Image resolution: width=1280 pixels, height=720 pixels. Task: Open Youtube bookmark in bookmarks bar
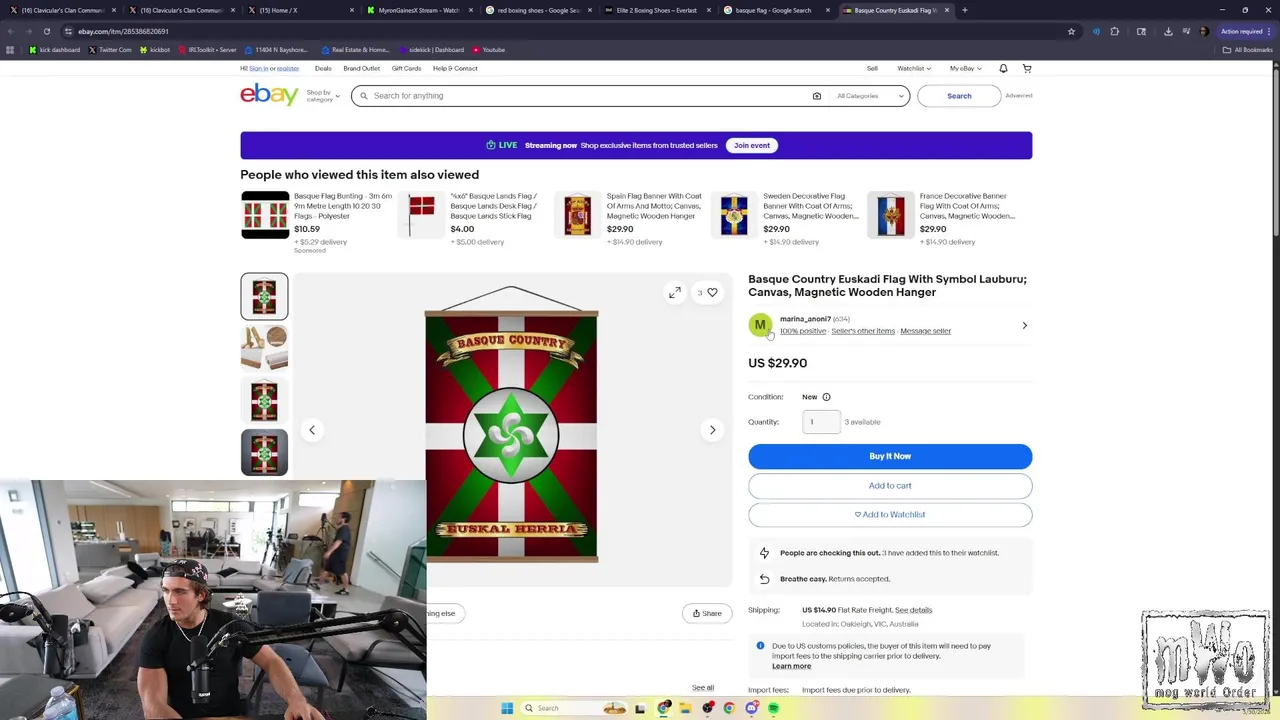[488, 49]
